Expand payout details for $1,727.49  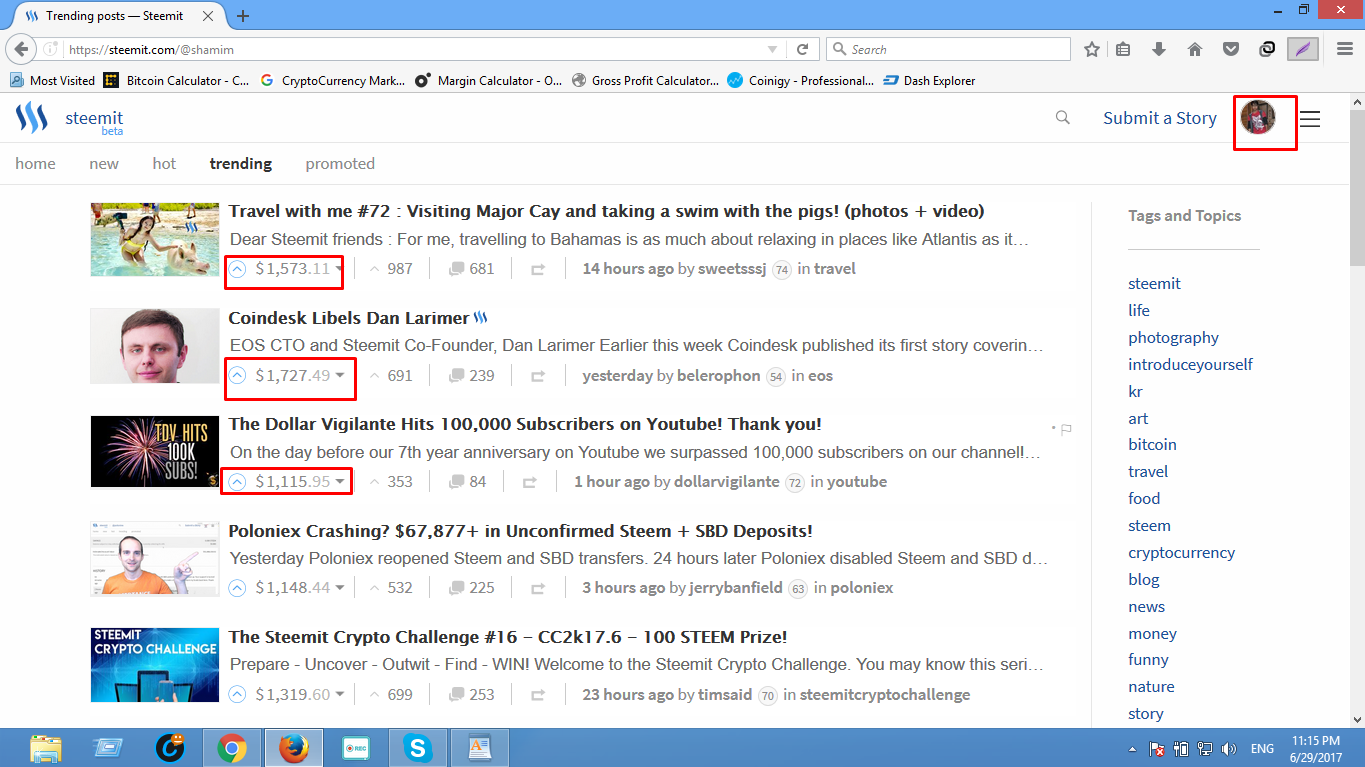[340, 376]
